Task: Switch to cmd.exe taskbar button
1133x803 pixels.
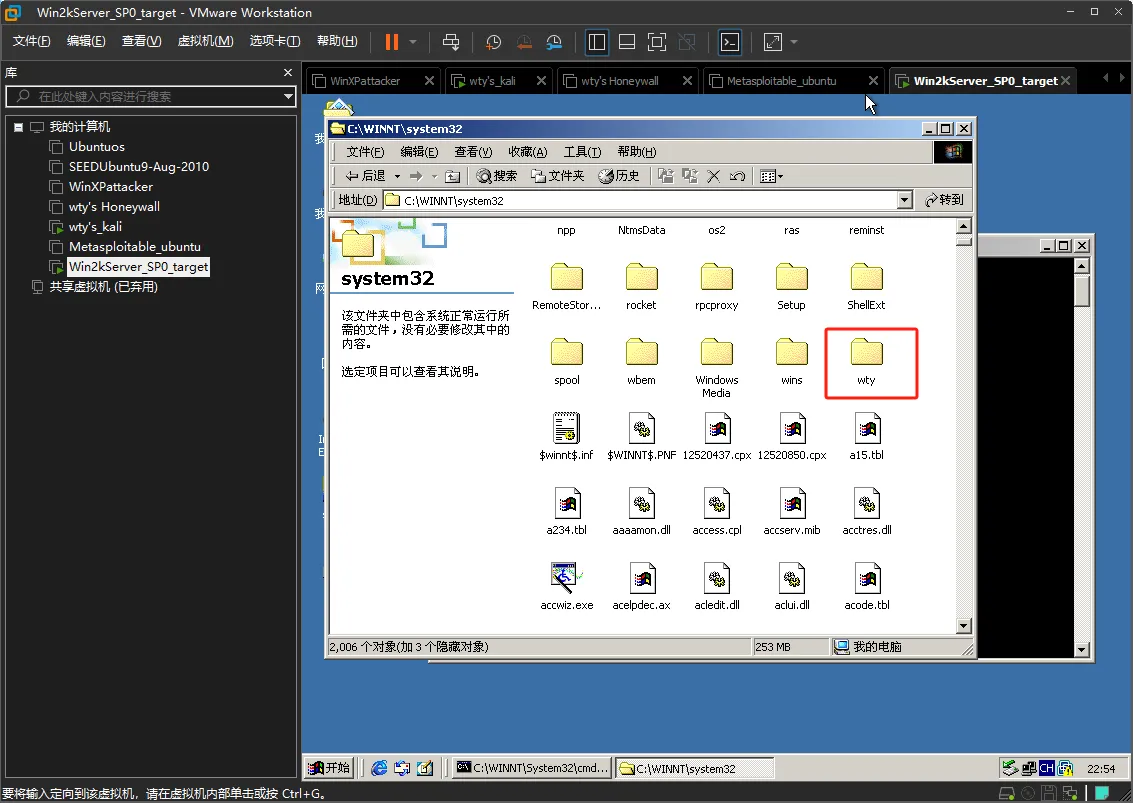Action: (x=533, y=768)
